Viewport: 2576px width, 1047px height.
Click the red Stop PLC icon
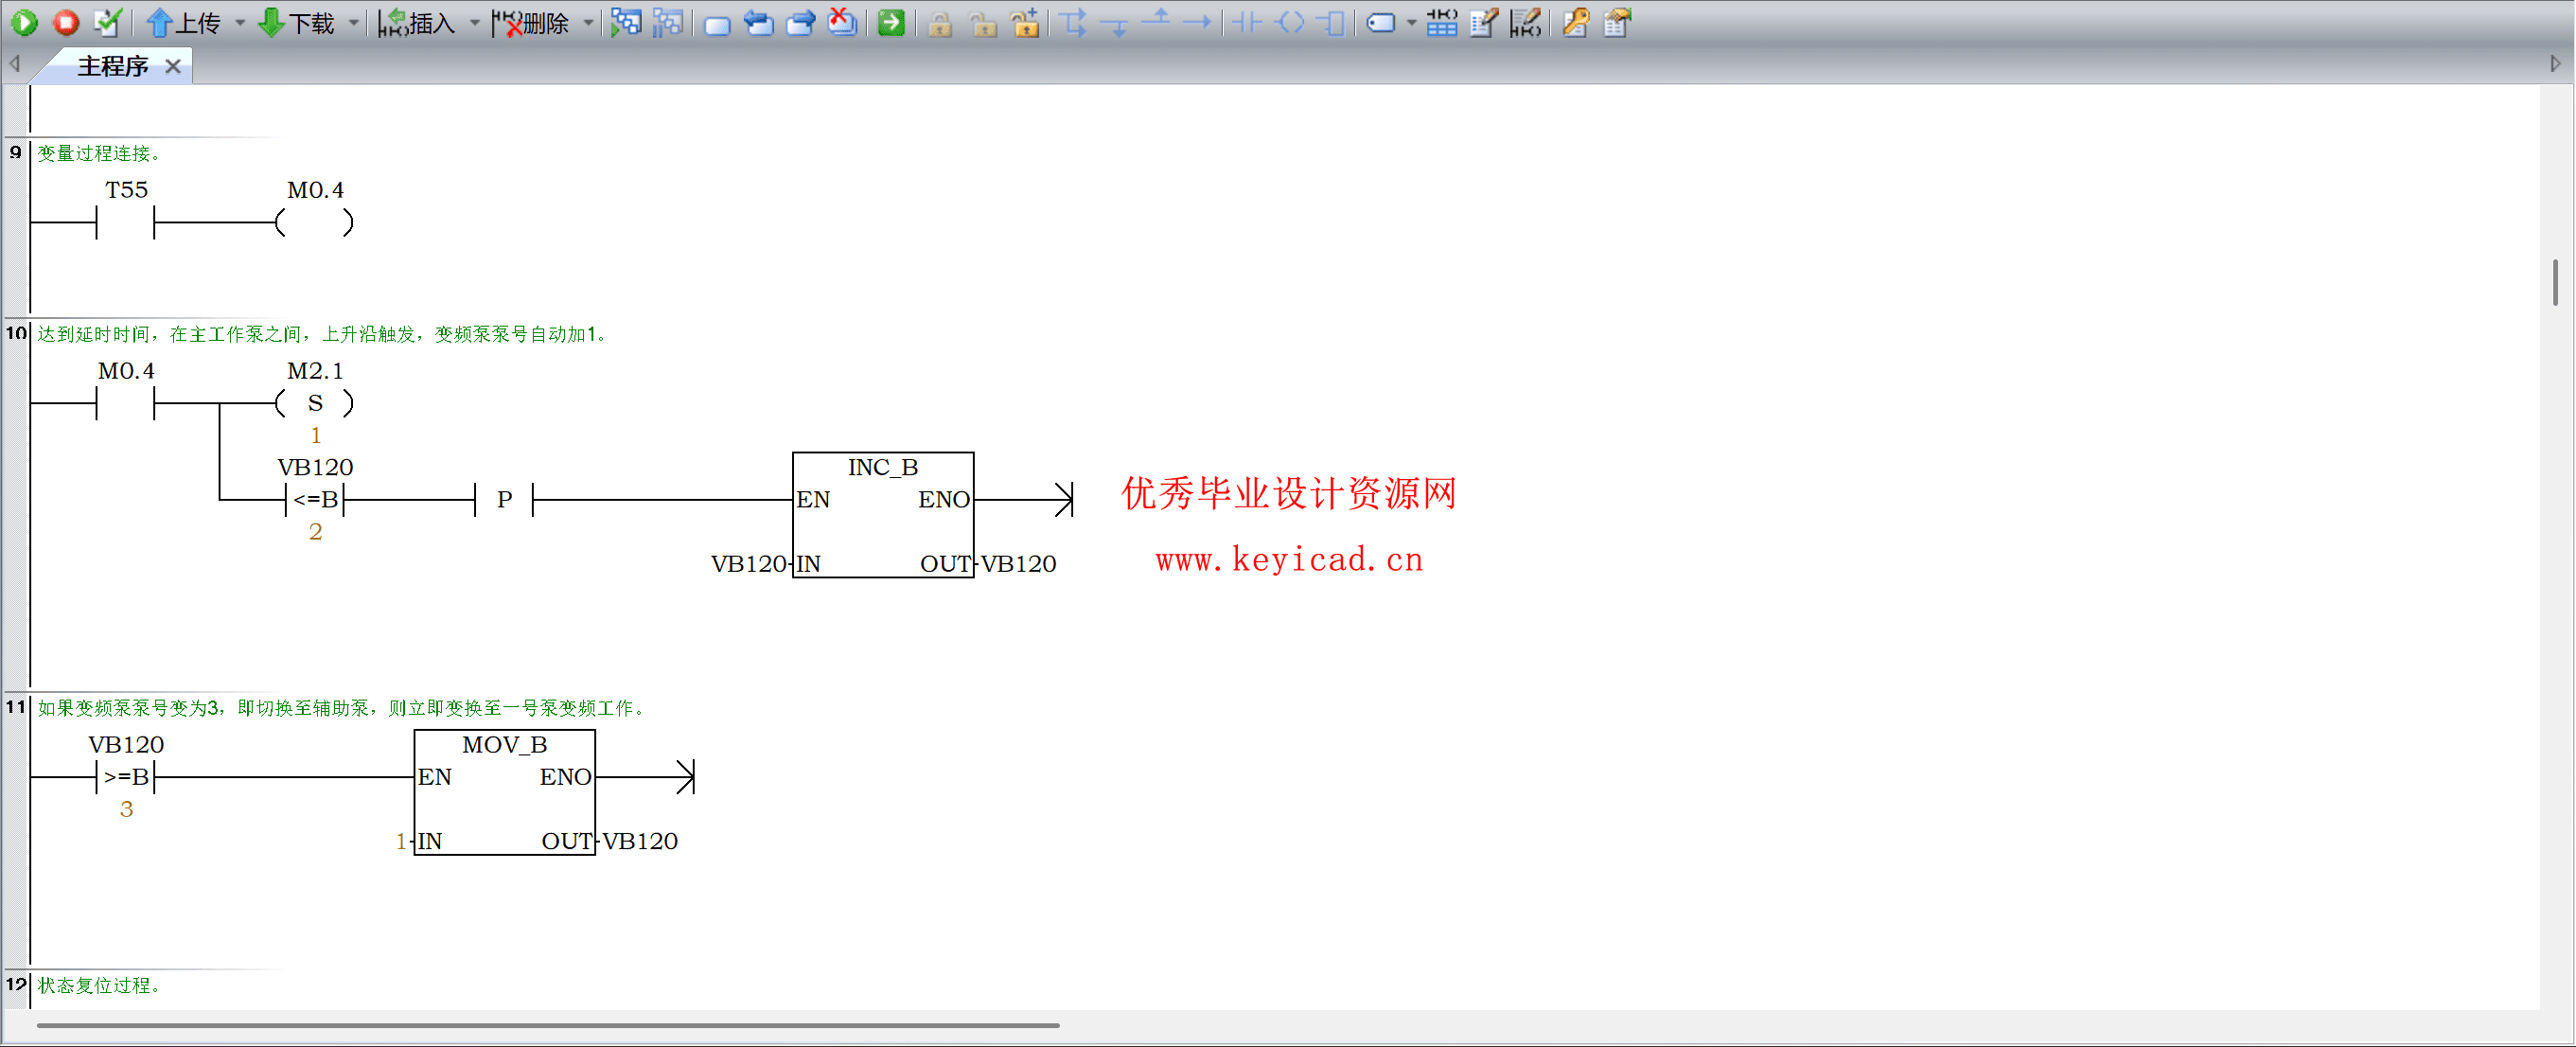tap(66, 22)
